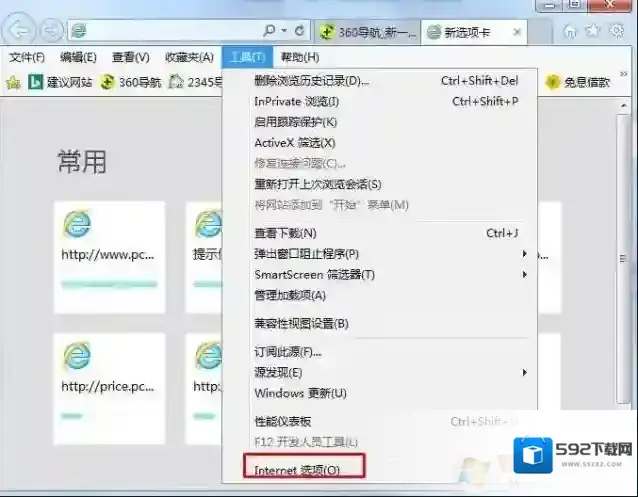
Task: Open the http://www.pc... frequent site tile
Action: click(110, 257)
